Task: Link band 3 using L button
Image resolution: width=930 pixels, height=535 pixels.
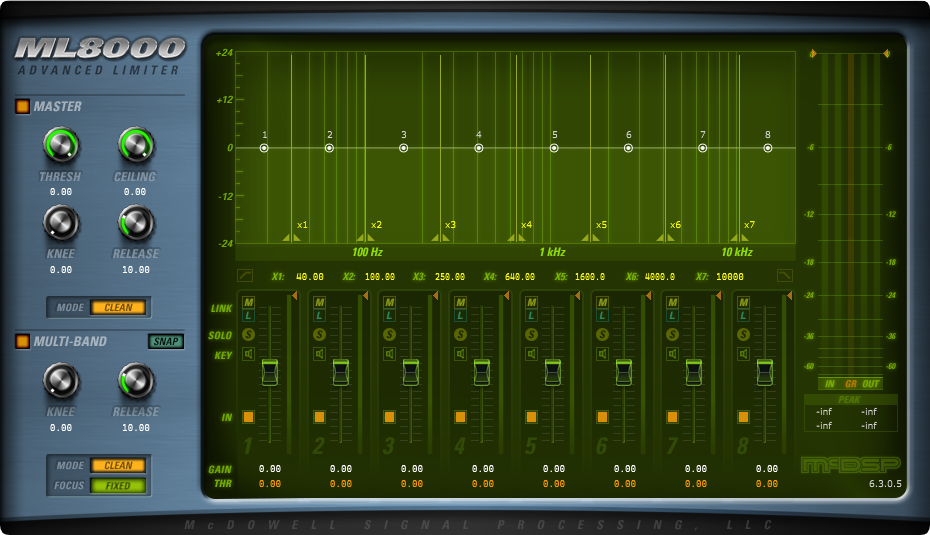Action: [x=389, y=316]
